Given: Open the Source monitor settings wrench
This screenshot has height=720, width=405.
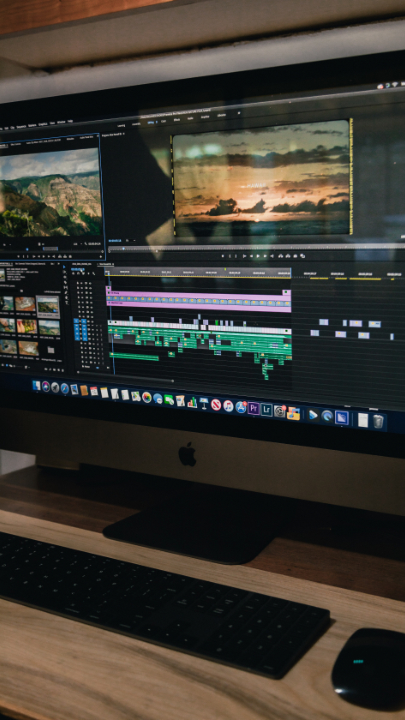Looking at the screenshot, I should click(x=85, y=244).
